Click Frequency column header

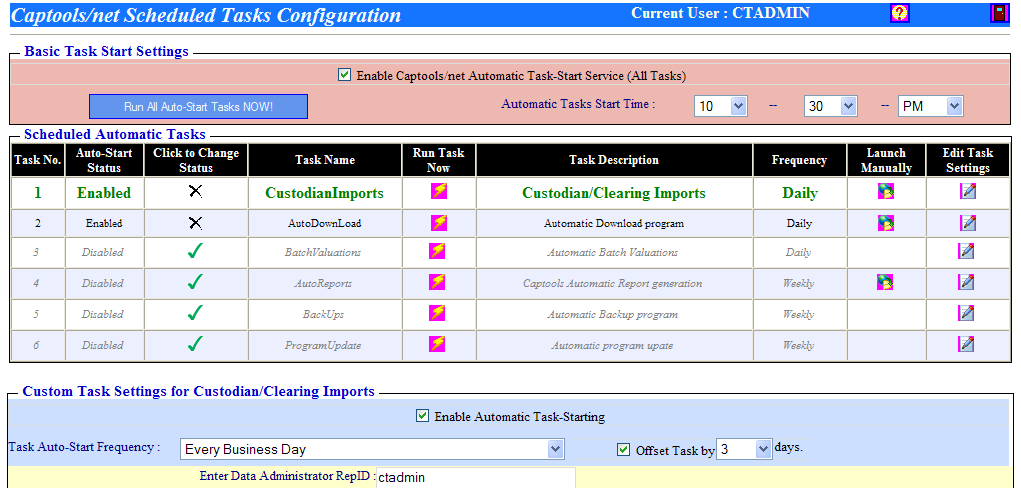[799, 160]
